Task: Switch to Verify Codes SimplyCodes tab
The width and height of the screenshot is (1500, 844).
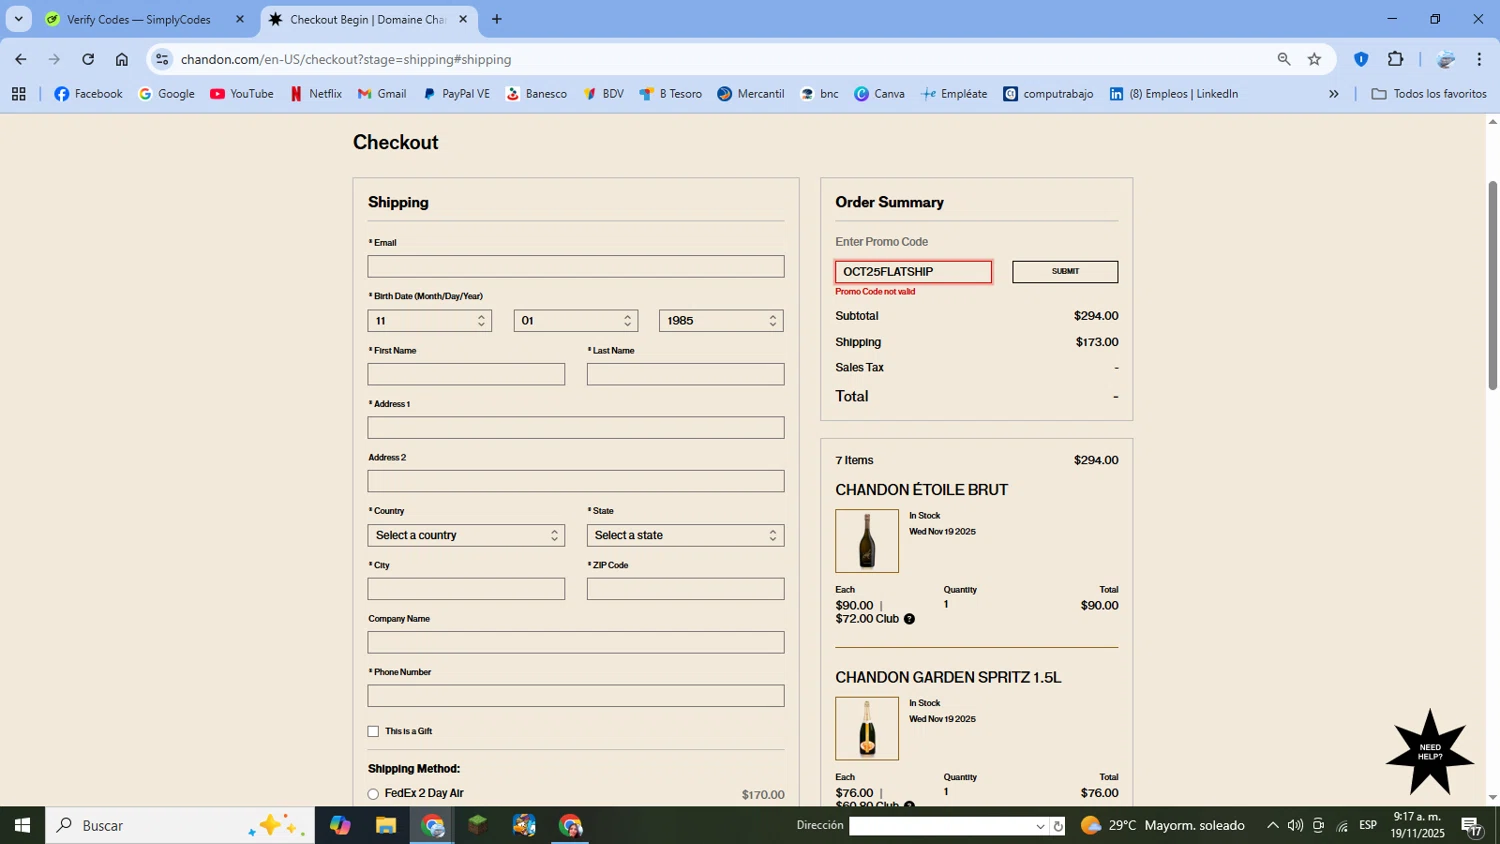Action: click(x=137, y=19)
